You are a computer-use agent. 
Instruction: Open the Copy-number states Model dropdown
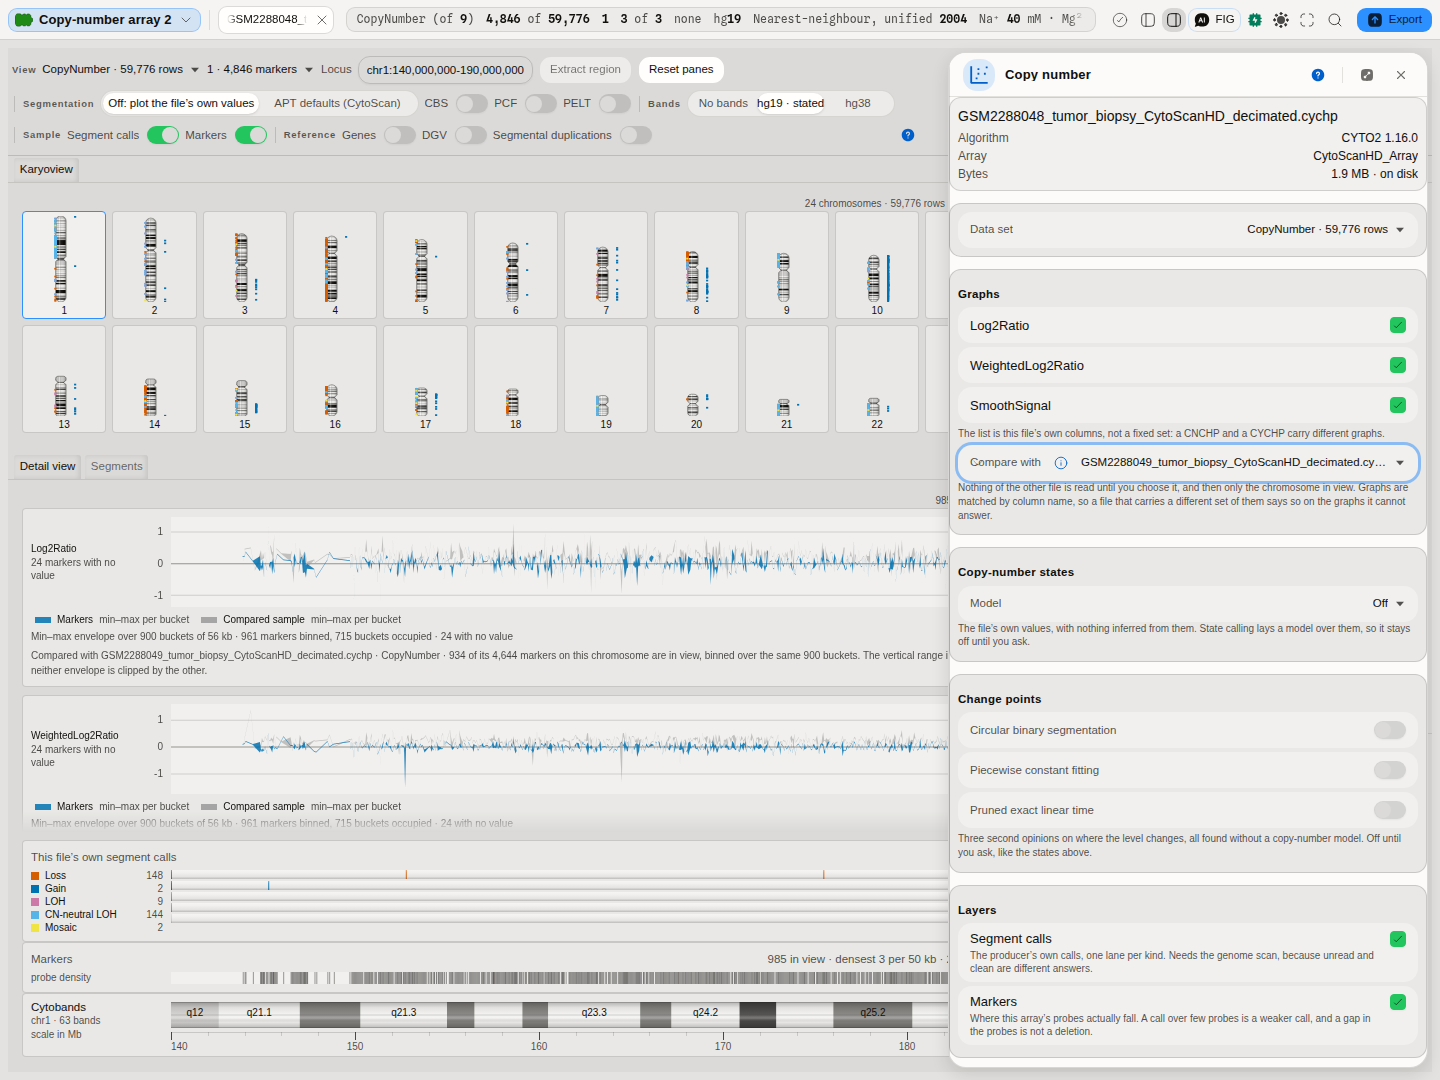1187,603
